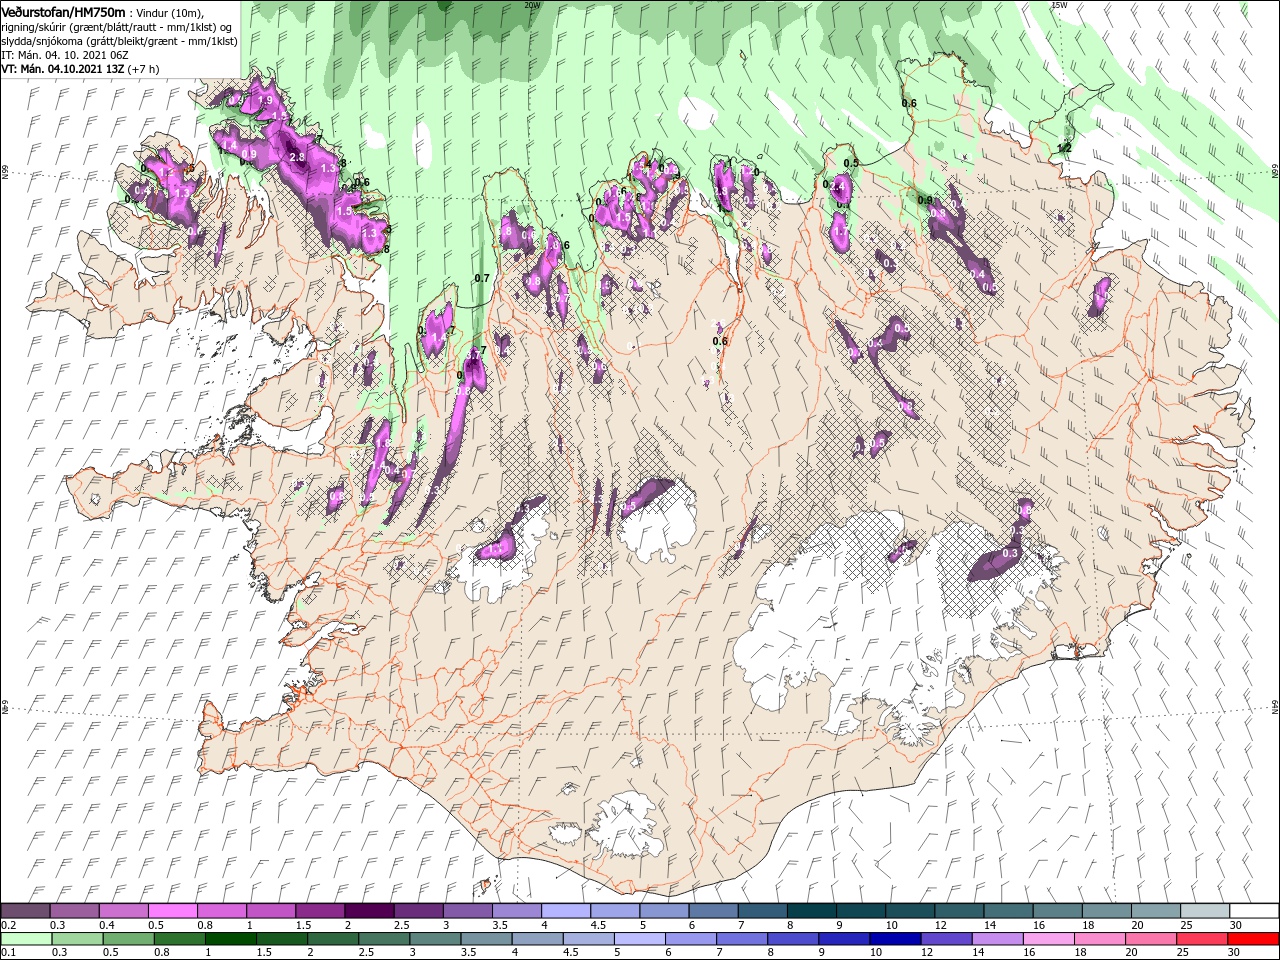Select the bottom-row rain swatch starting at 9

click(843, 939)
